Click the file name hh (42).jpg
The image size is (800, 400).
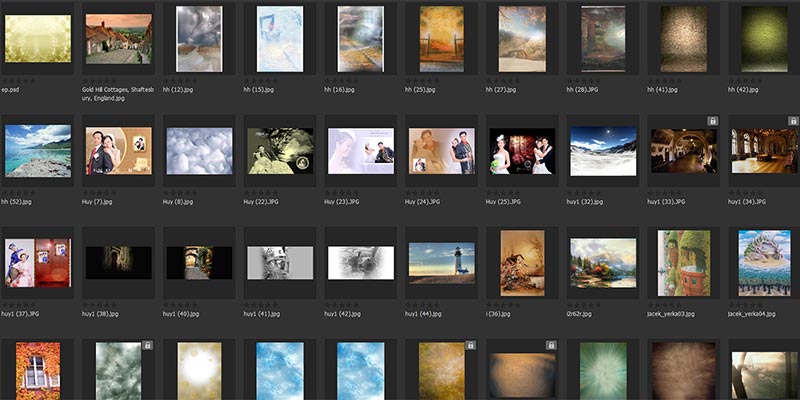pos(741,90)
